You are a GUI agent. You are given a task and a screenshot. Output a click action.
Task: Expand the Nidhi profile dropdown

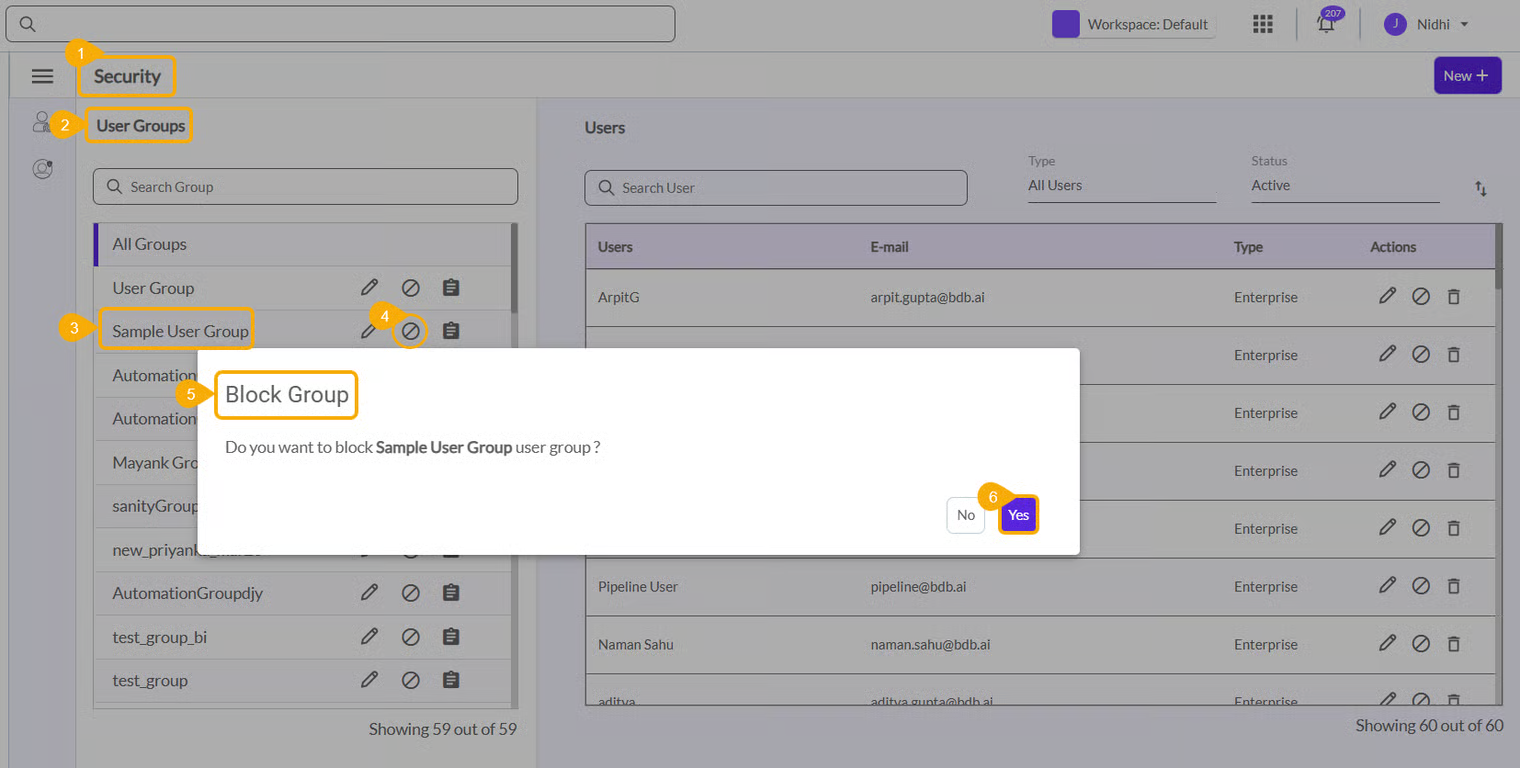coord(1427,24)
